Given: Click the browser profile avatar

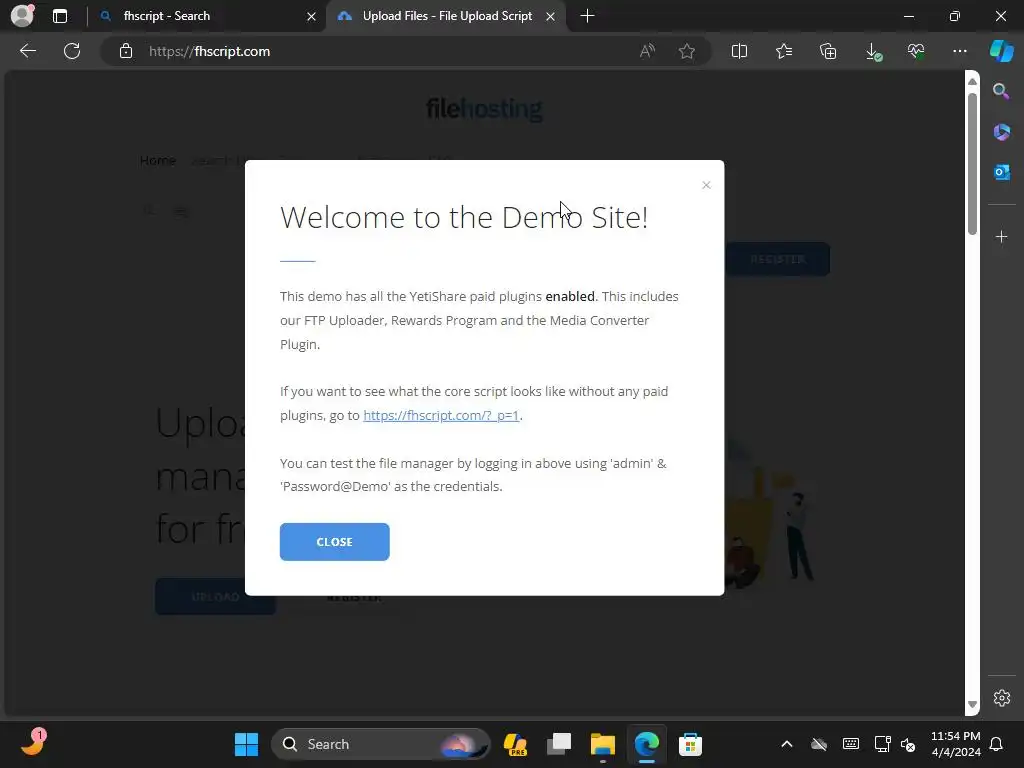Looking at the screenshot, I should click(x=23, y=15).
